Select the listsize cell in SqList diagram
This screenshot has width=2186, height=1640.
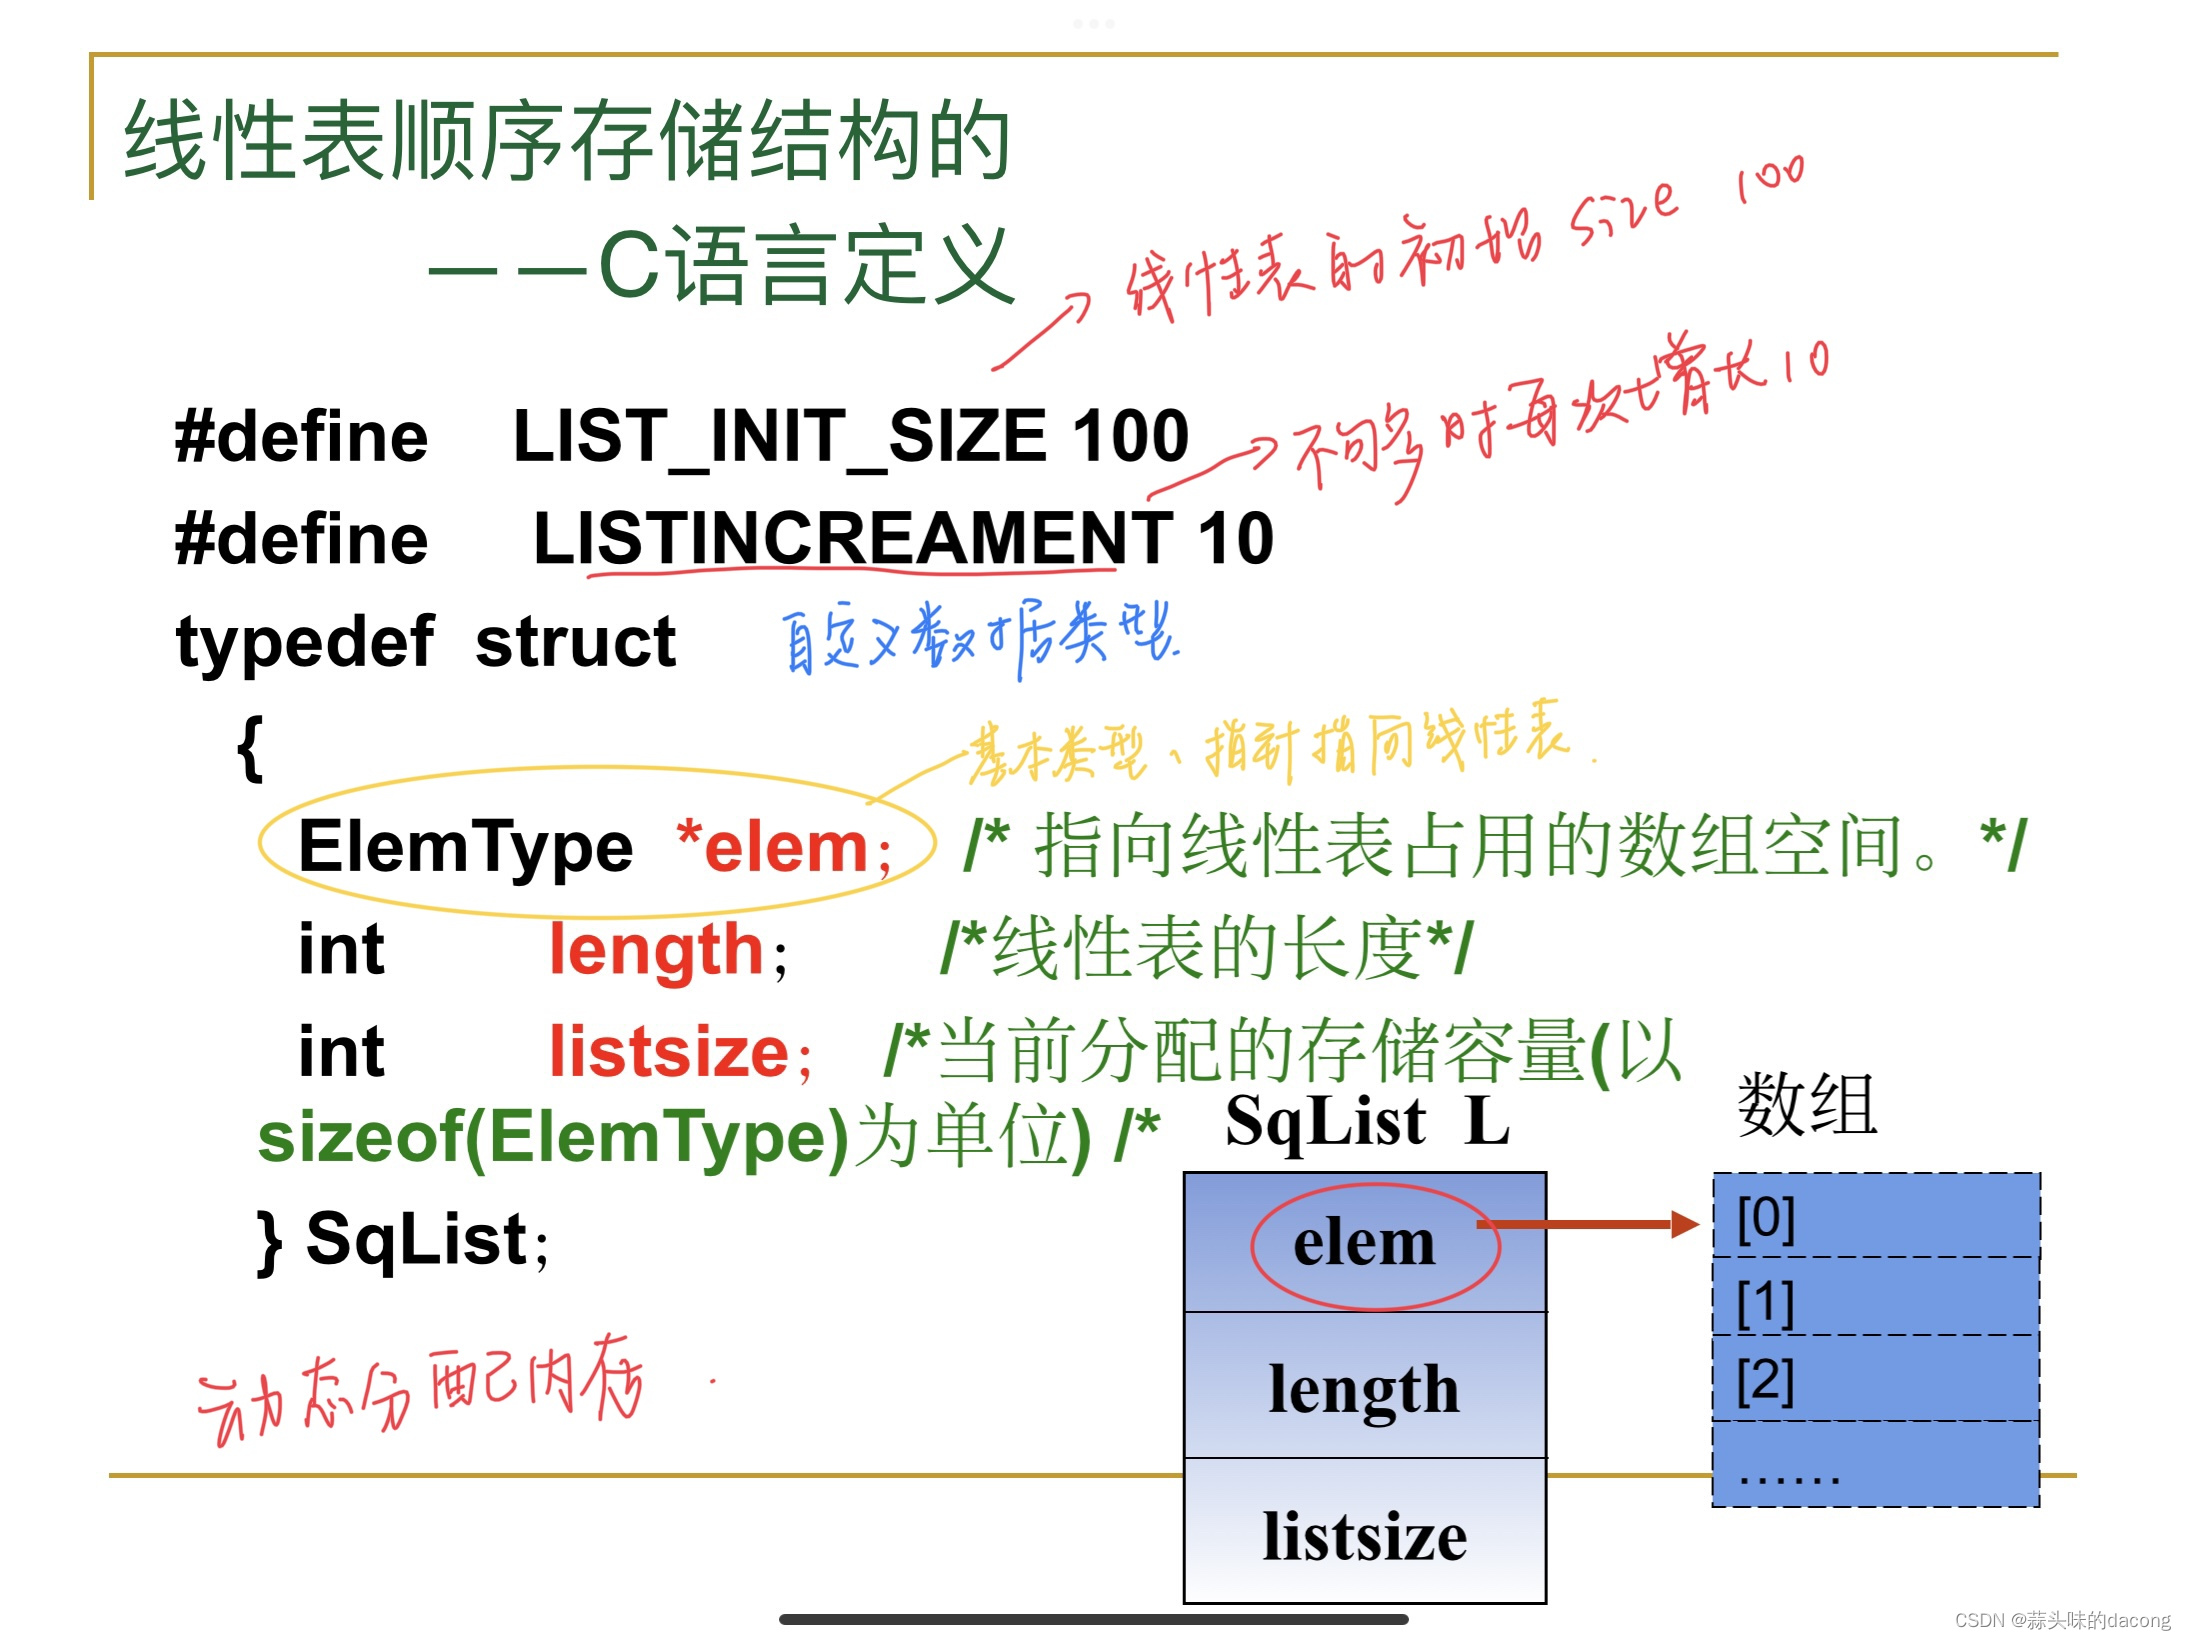pyautogui.click(x=1365, y=1535)
